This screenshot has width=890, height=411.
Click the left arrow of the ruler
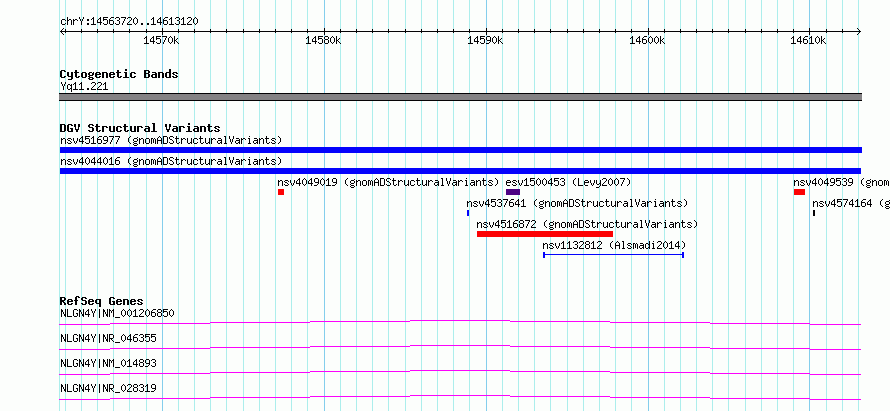[62, 32]
